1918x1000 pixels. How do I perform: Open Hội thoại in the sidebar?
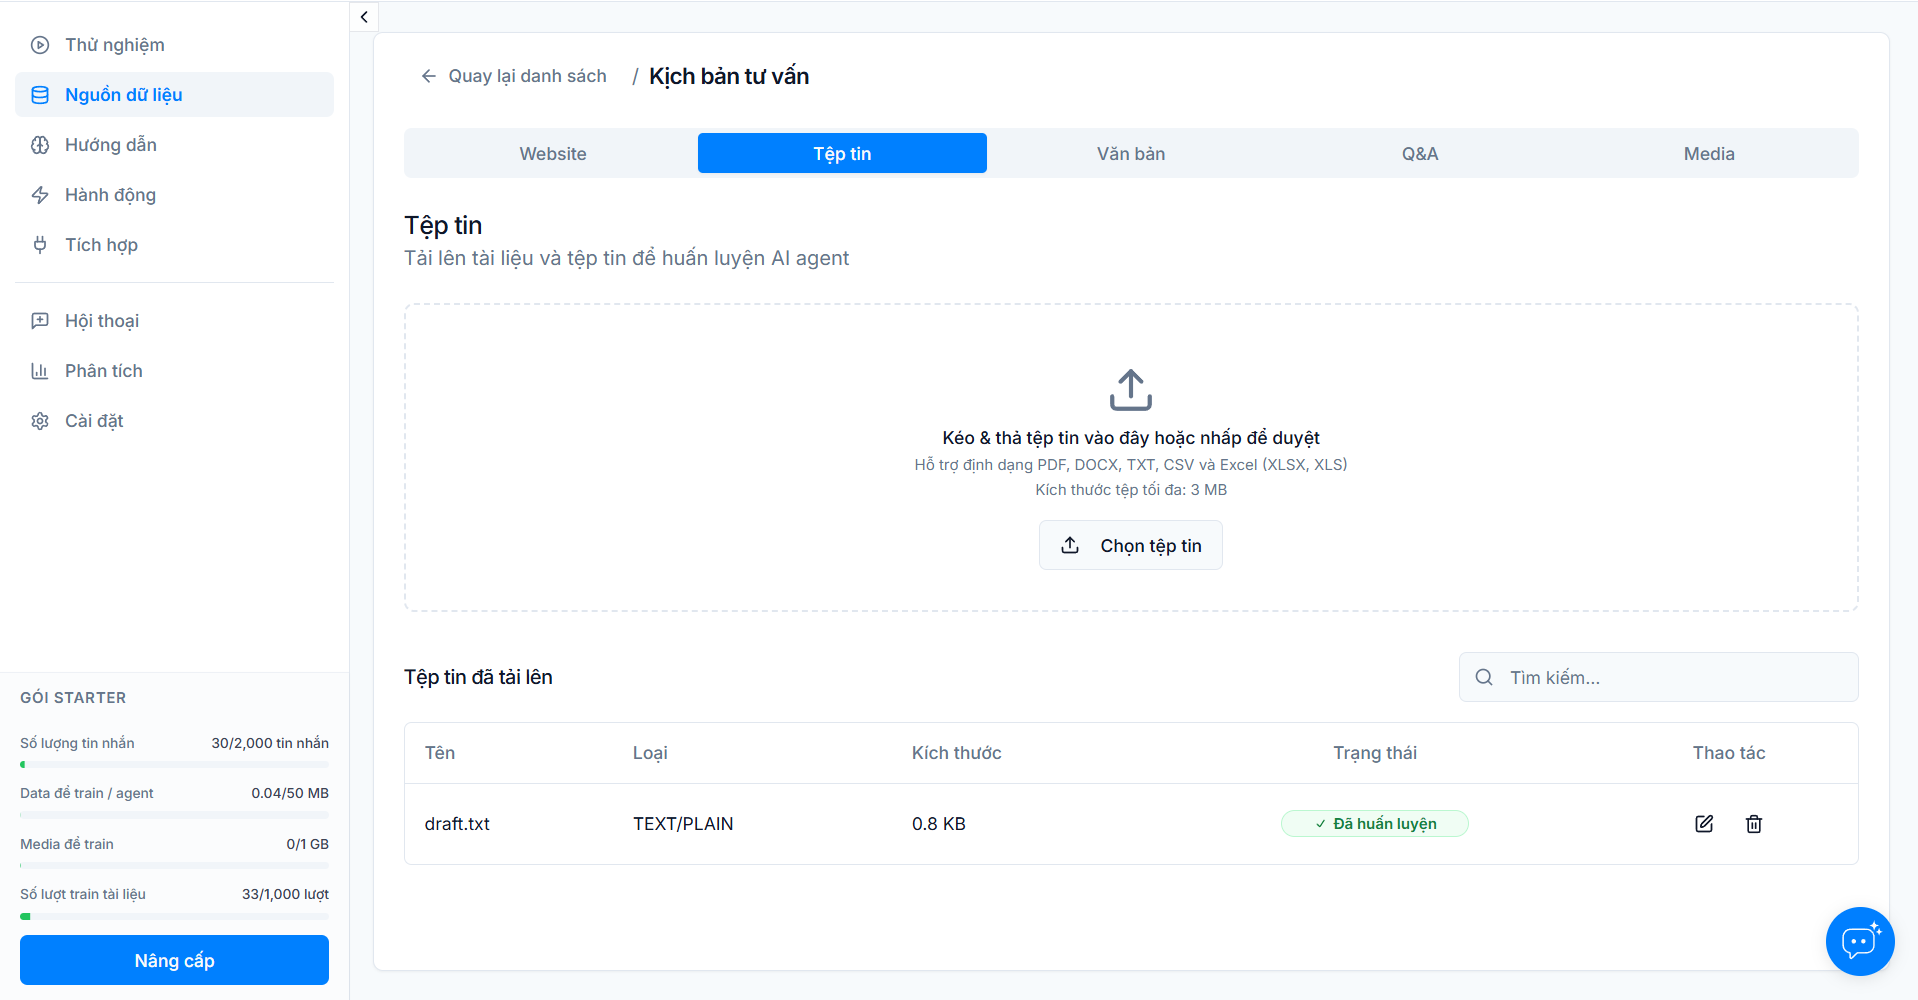point(174,321)
